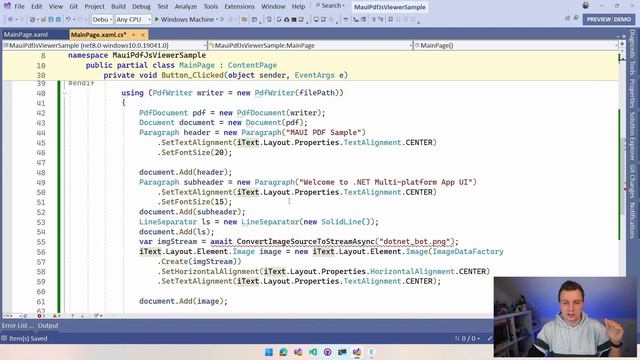Click the .SetFontSize(20); line
The image size is (640, 360).
195,153
